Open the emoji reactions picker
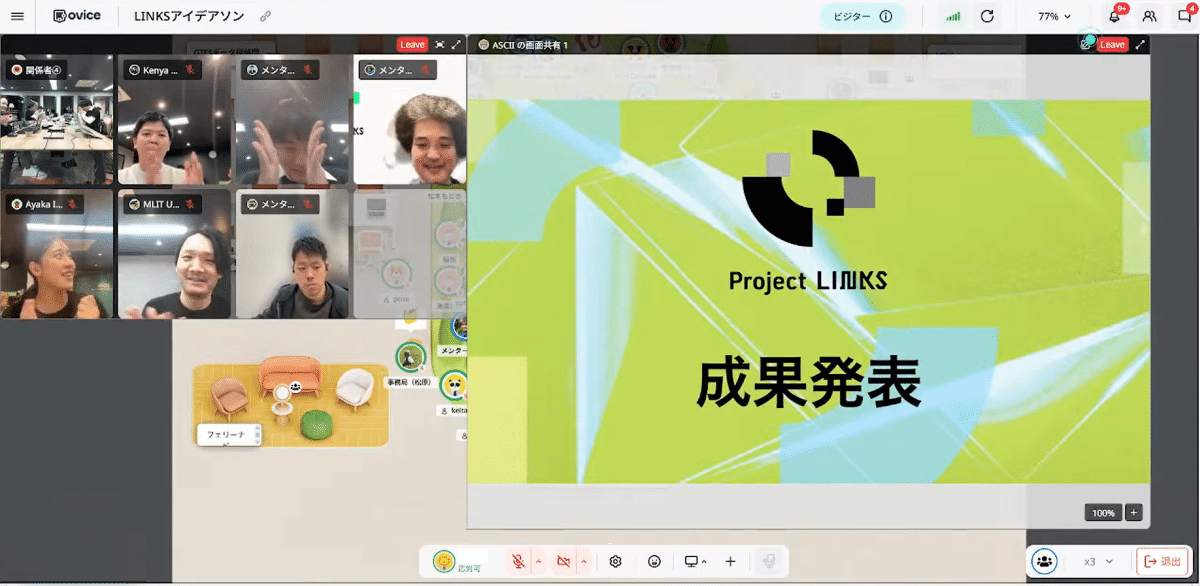The height and width of the screenshot is (586, 1200). click(654, 562)
